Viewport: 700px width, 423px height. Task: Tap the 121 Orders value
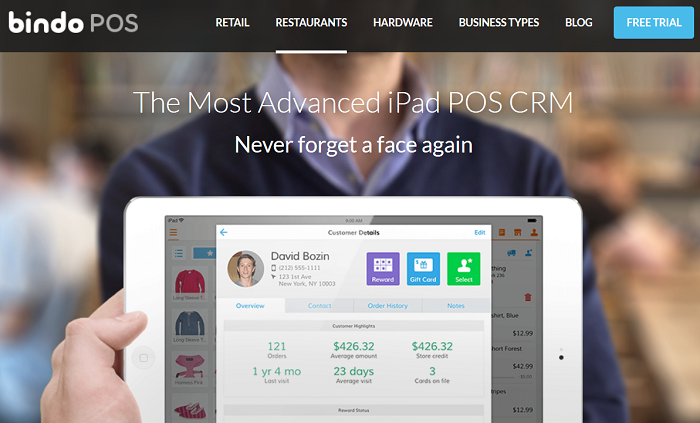point(277,346)
